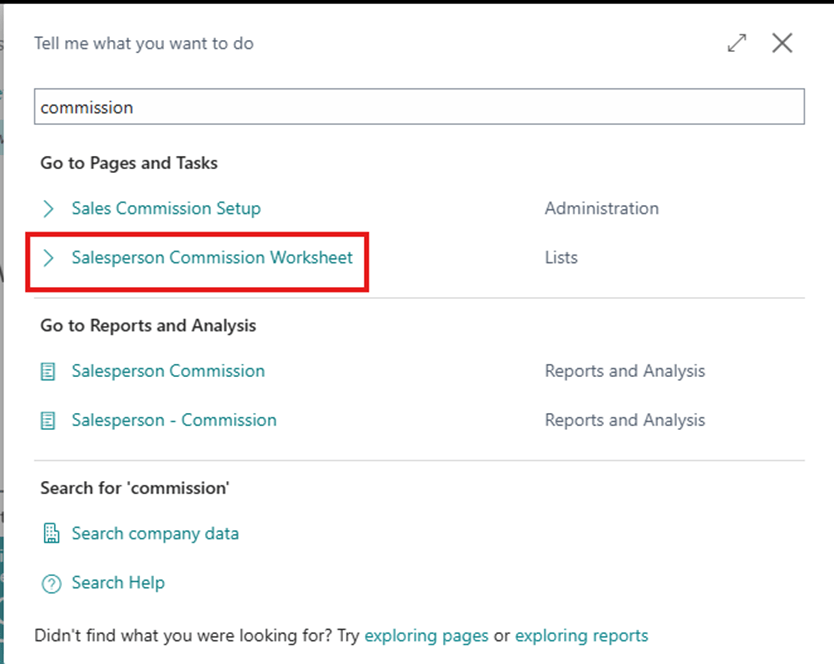The image size is (834, 664).
Task: Click chevron beside Sales Commission Setup
Action: pyautogui.click(x=48, y=208)
